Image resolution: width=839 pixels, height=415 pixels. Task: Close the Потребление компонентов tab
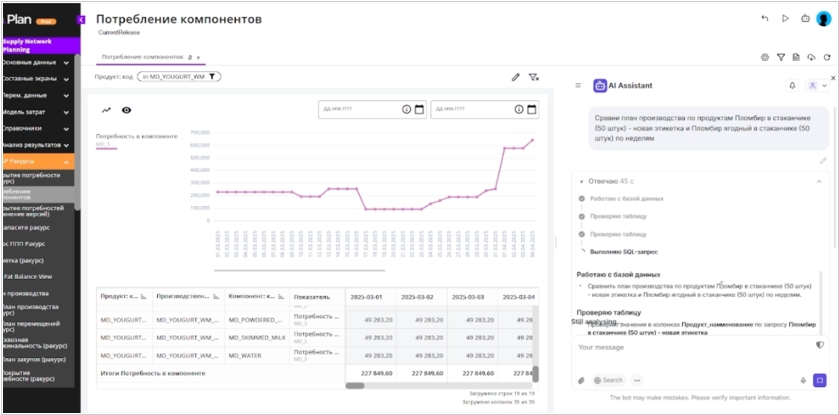pyautogui.click(x=198, y=57)
